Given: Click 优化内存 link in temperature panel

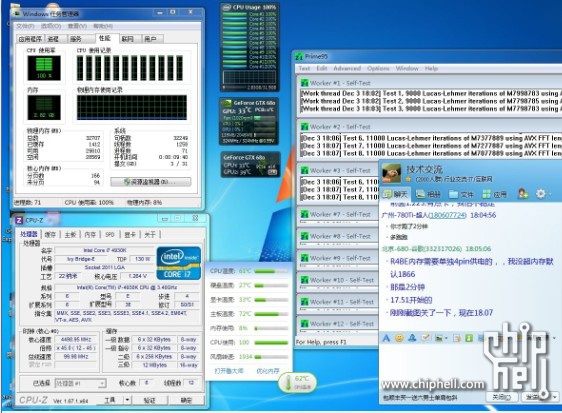Looking at the screenshot, I should pos(268,371).
